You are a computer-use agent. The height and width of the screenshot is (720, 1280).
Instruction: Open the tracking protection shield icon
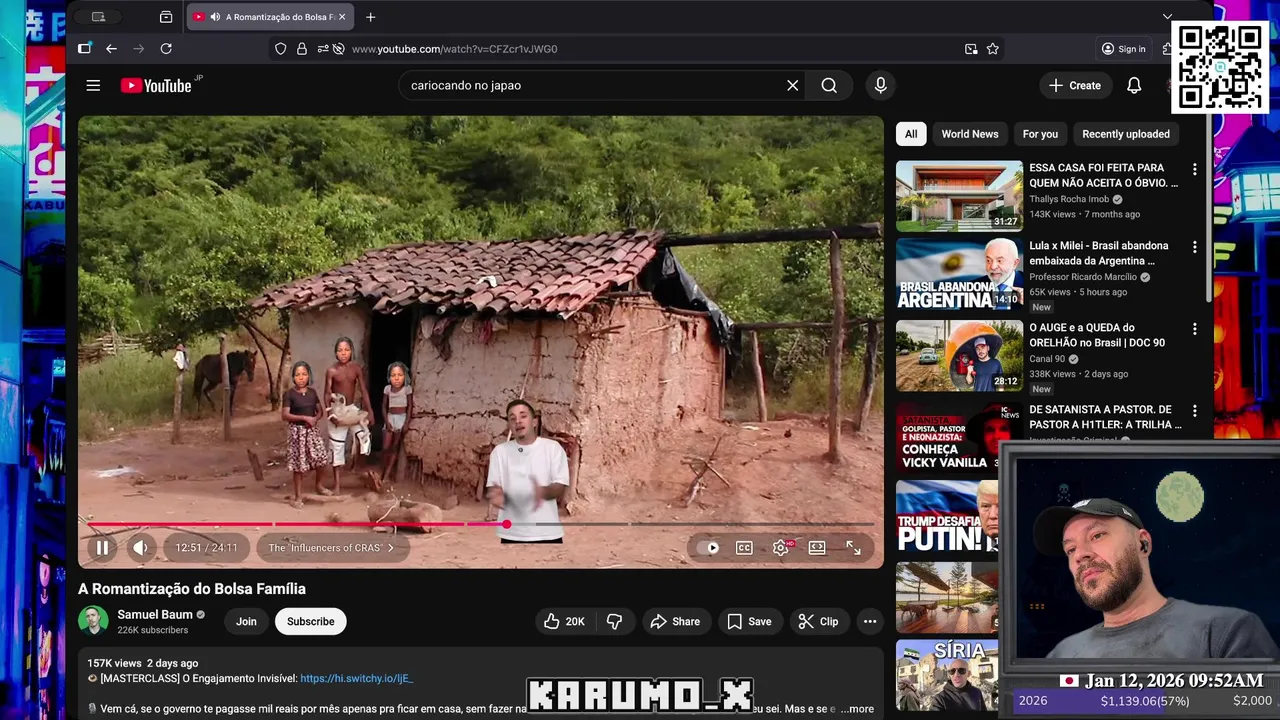pos(281,48)
